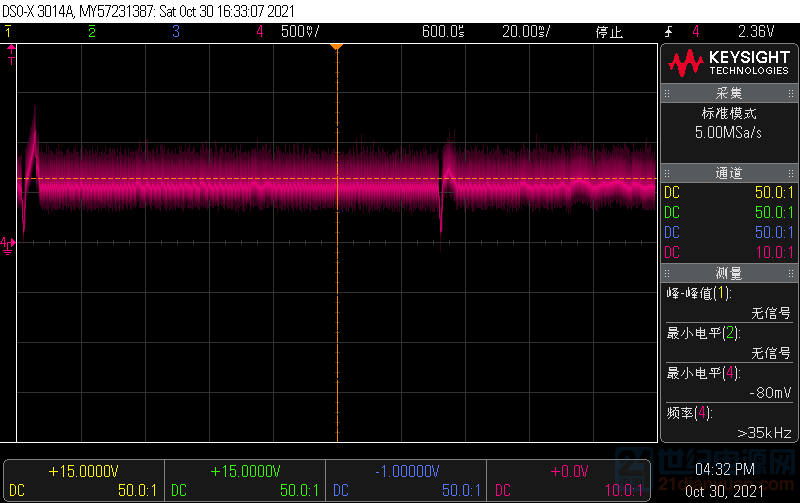Image resolution: width=800 pixels, height=503 pixels.
Task: Click the 峰-峰值(1) measurement label
Action: [x=699, y=293]
